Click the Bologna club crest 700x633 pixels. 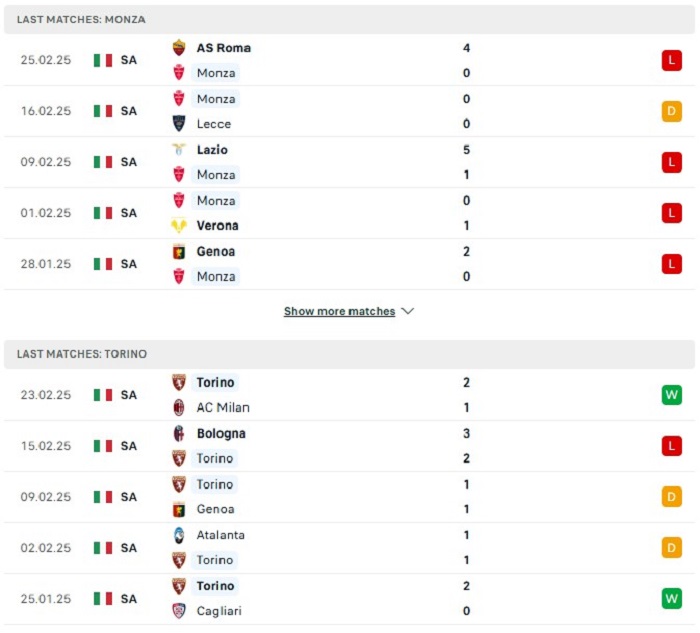click(179, 434)
